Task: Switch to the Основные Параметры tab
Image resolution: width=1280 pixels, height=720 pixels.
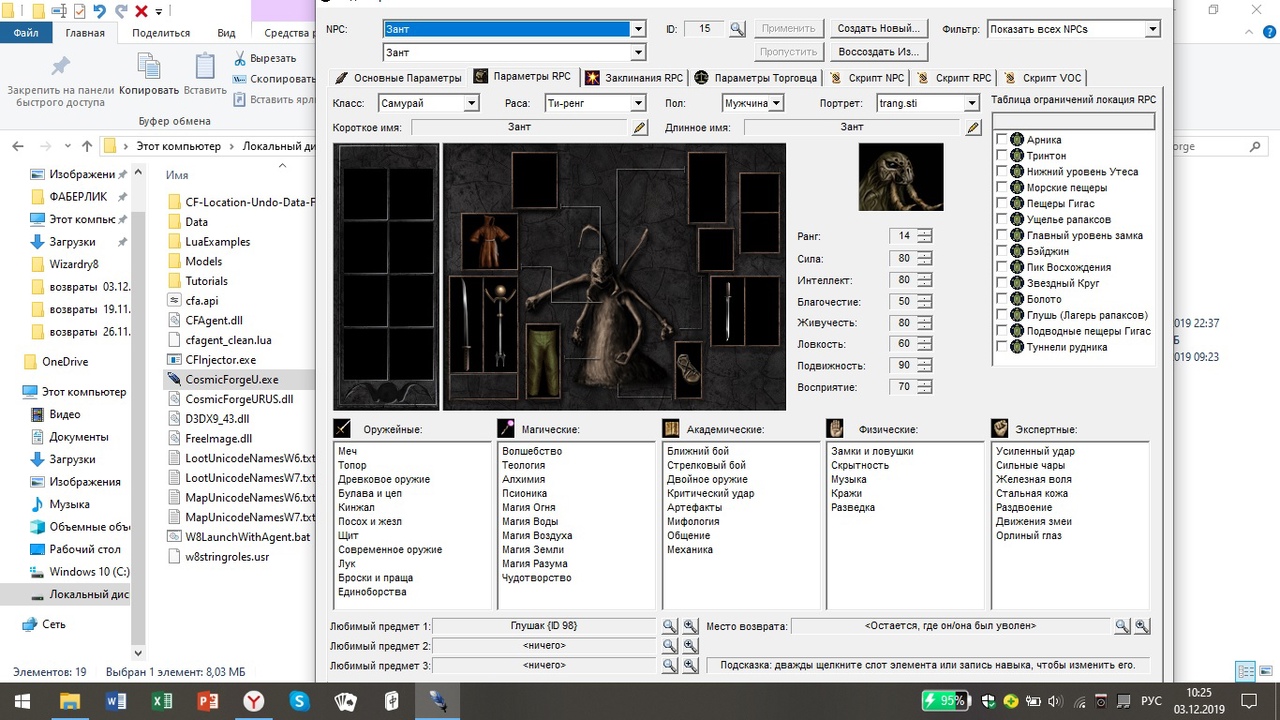Action: pos(398,78)
